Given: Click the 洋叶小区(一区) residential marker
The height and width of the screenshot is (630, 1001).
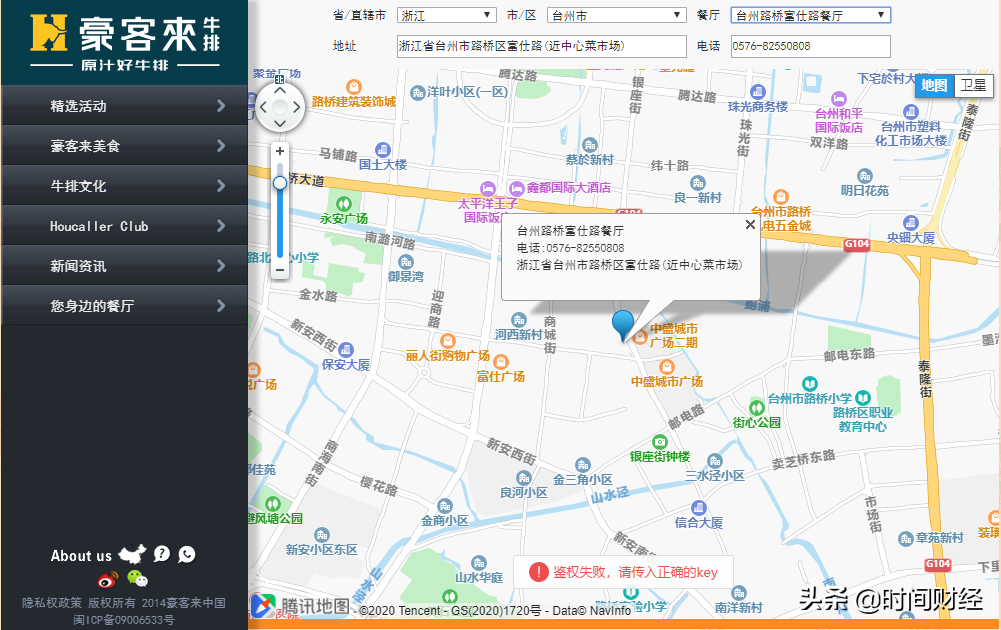Looking at the screenshot, I should coord(418,93).
